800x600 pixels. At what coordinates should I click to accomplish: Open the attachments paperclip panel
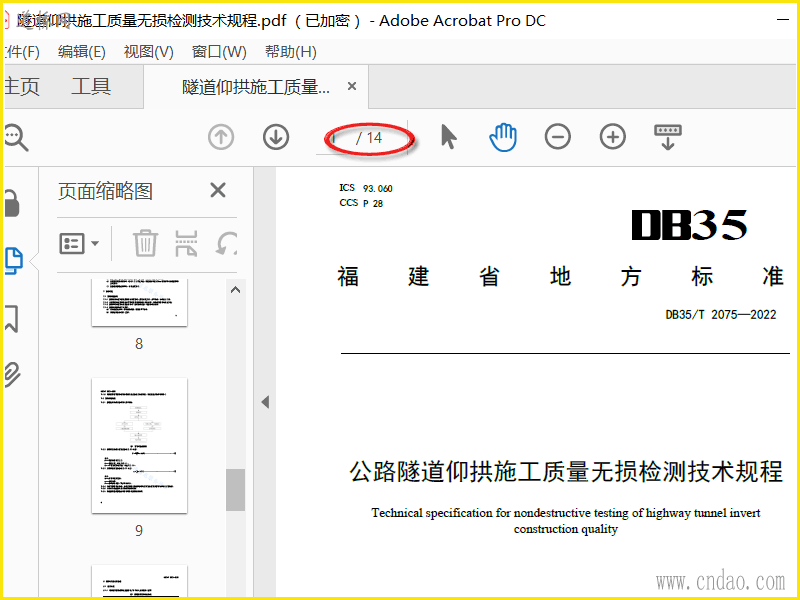click(12, 374)
